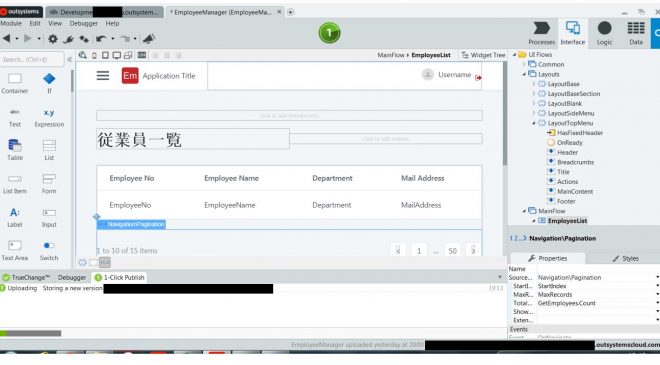Select the List Item widget in toolbox

pos(15,184)
